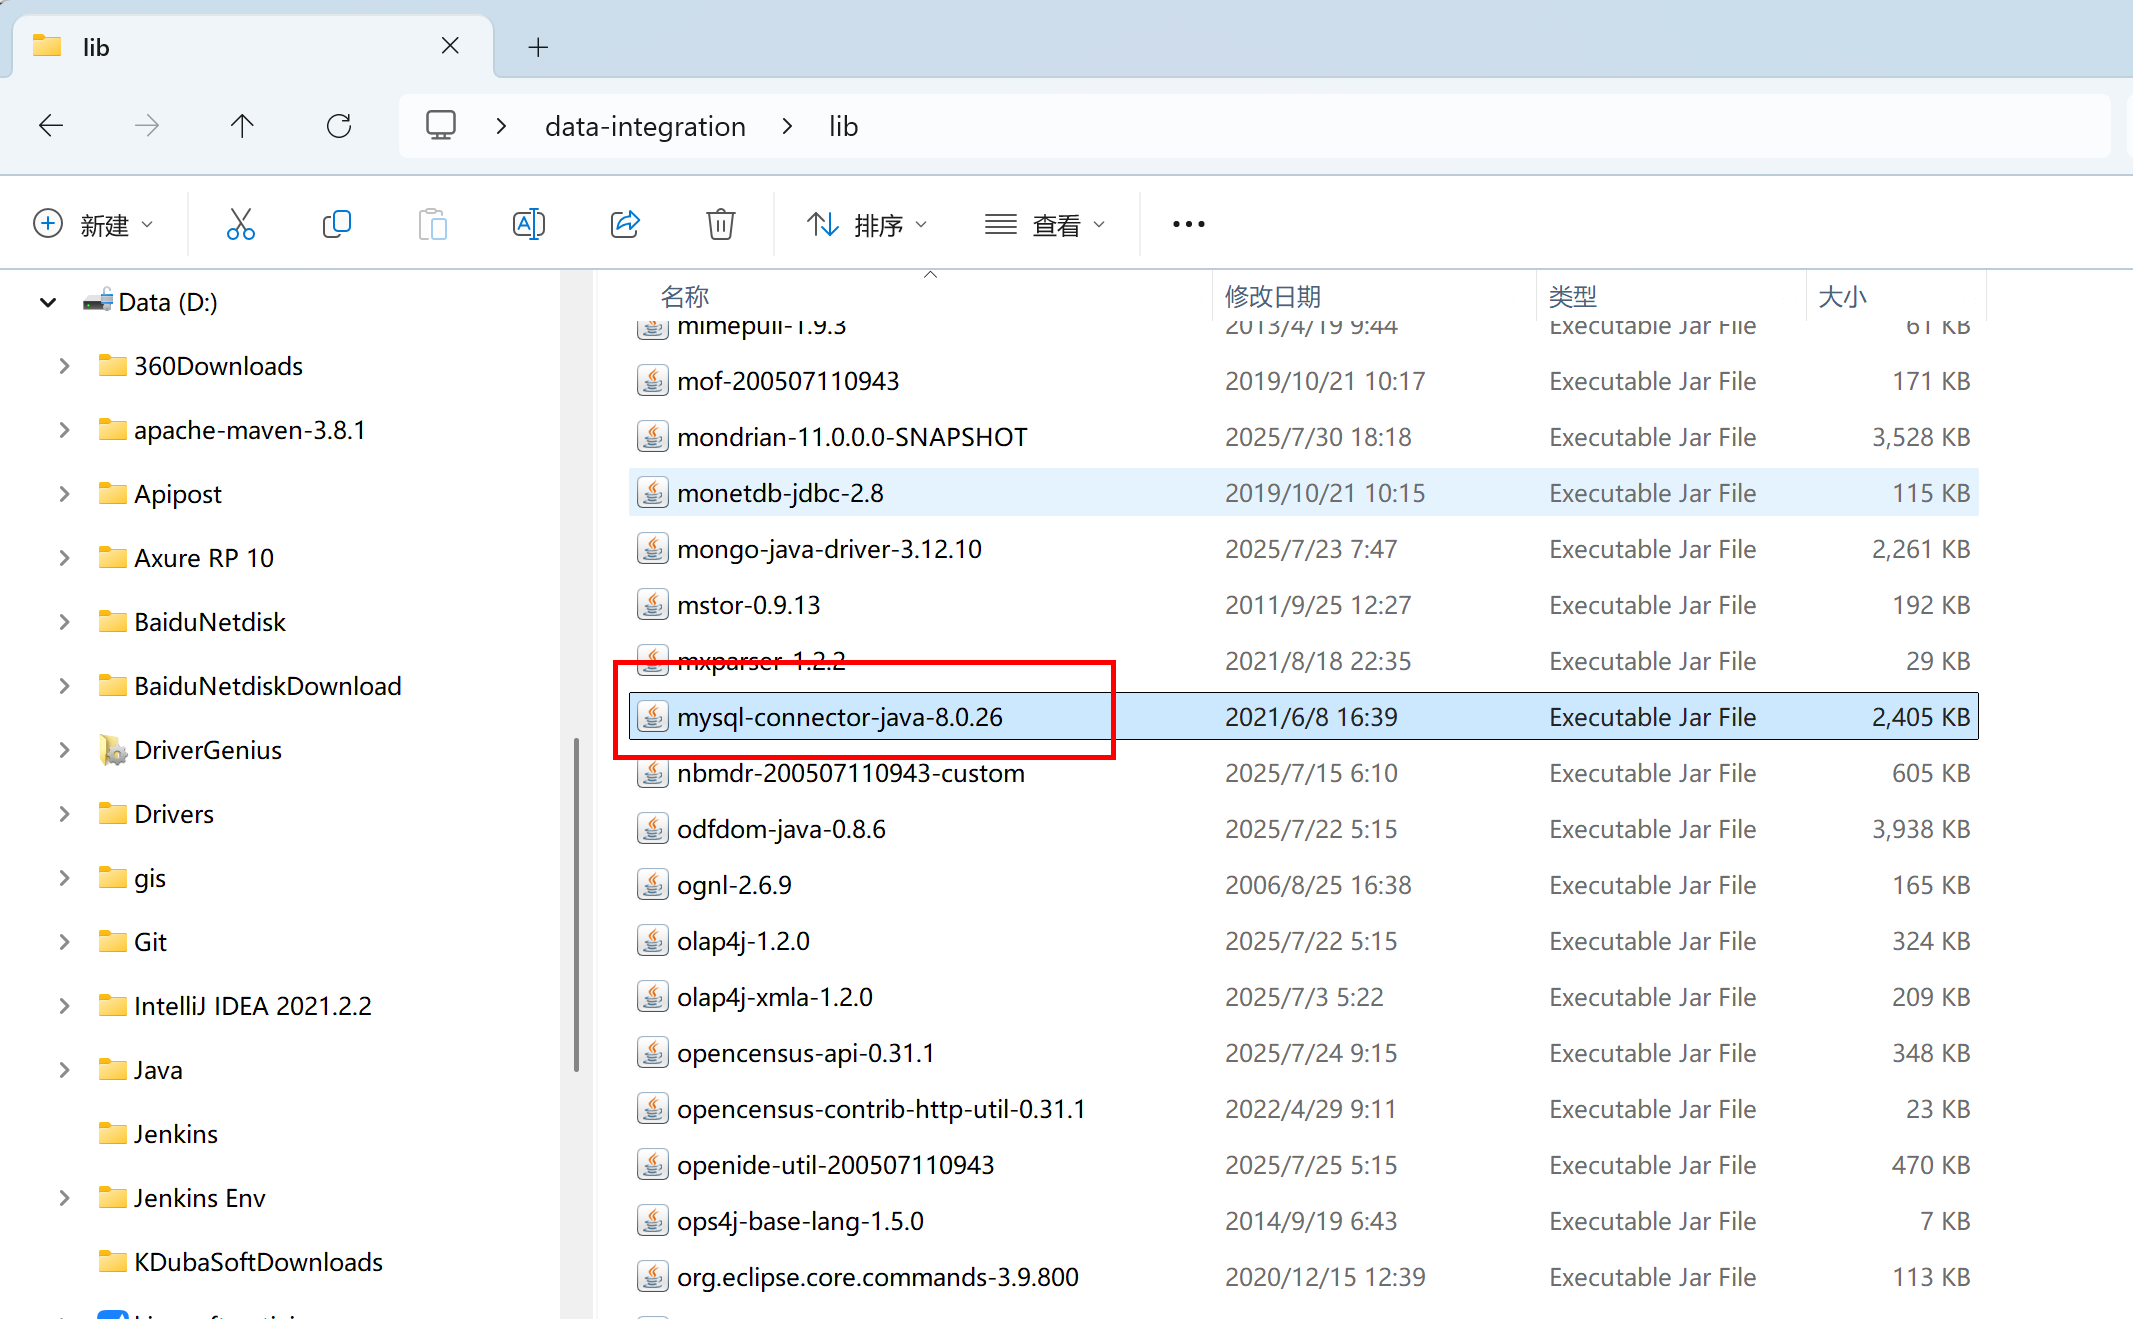The image size is (2133, 1319).
Task: Collapse the Data (D:) drive tree
Action: tap(47, 301)
